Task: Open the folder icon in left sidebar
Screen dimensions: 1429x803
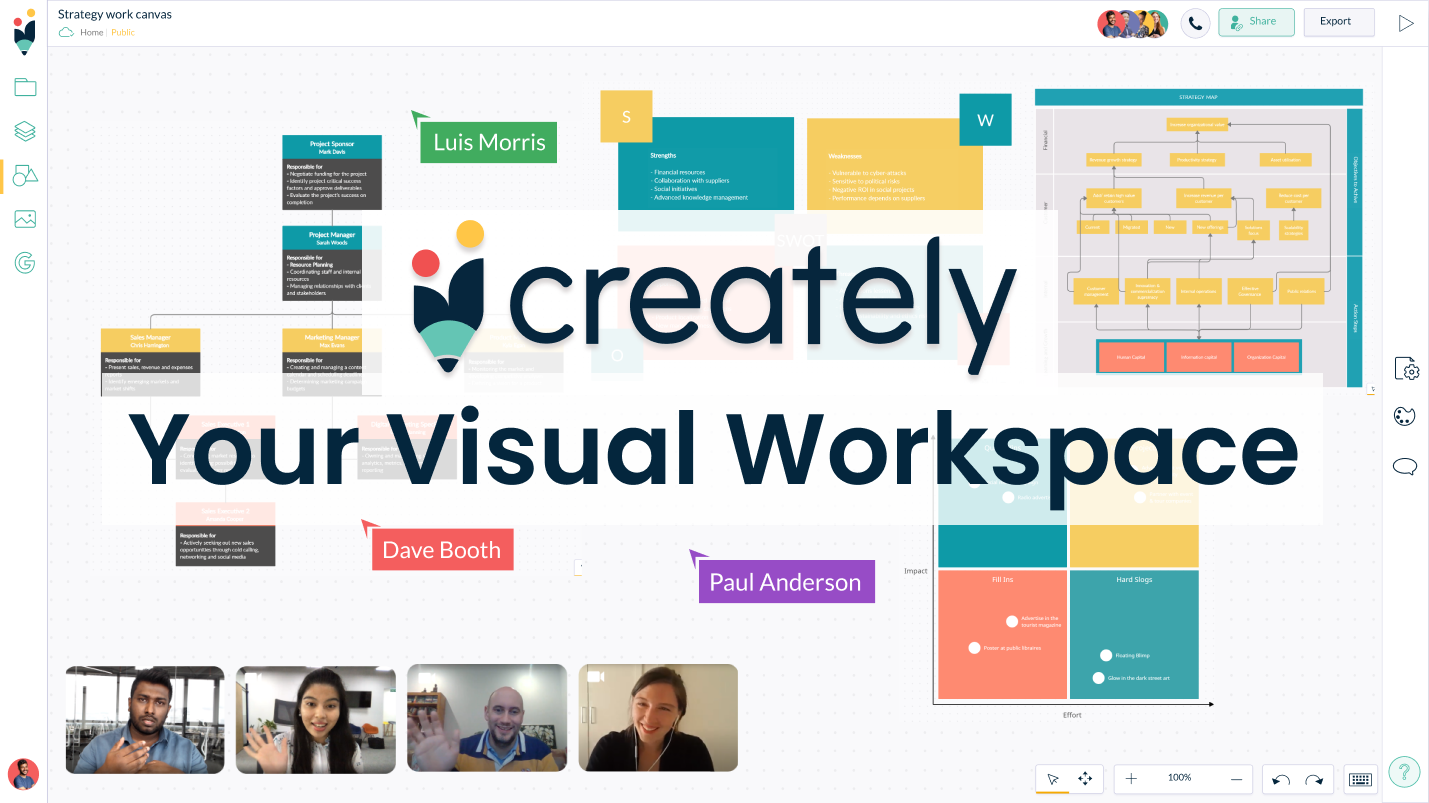Action: click(x=25, y=87)
